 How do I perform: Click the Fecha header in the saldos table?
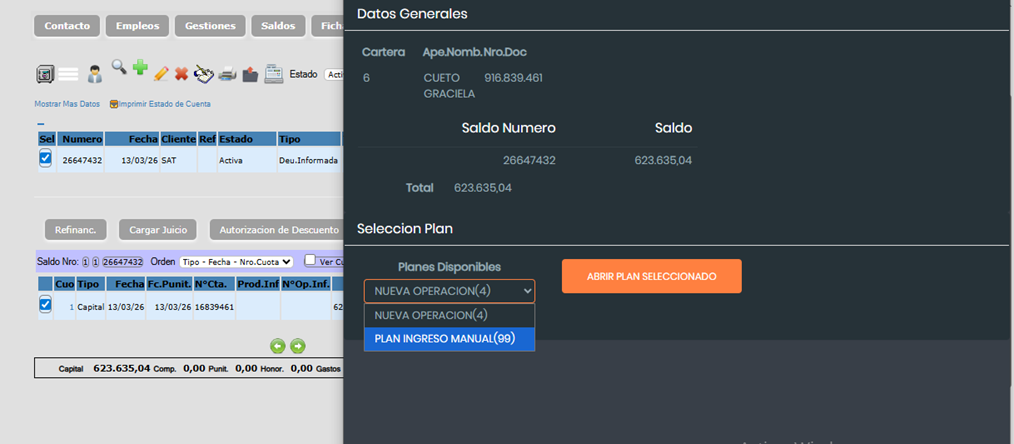(x=132, y=139)
